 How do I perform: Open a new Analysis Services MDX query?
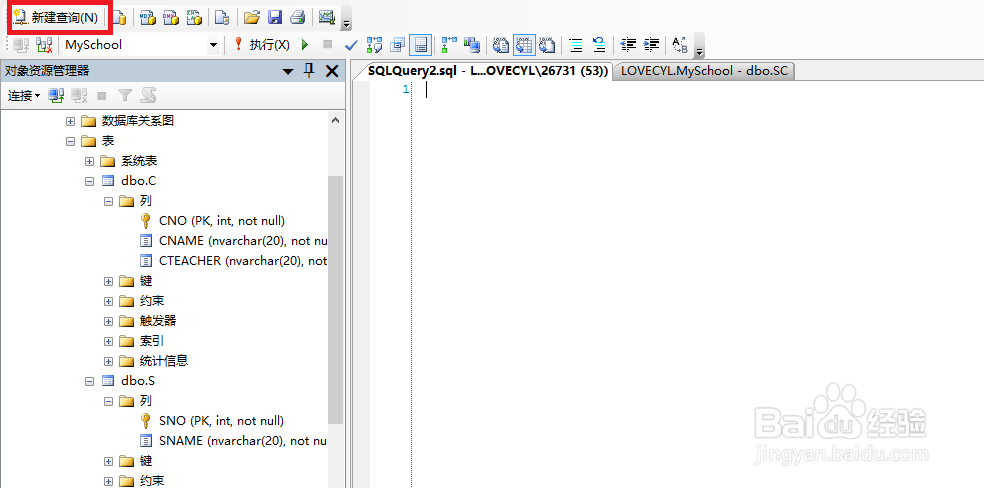click(x=147, y=18)
